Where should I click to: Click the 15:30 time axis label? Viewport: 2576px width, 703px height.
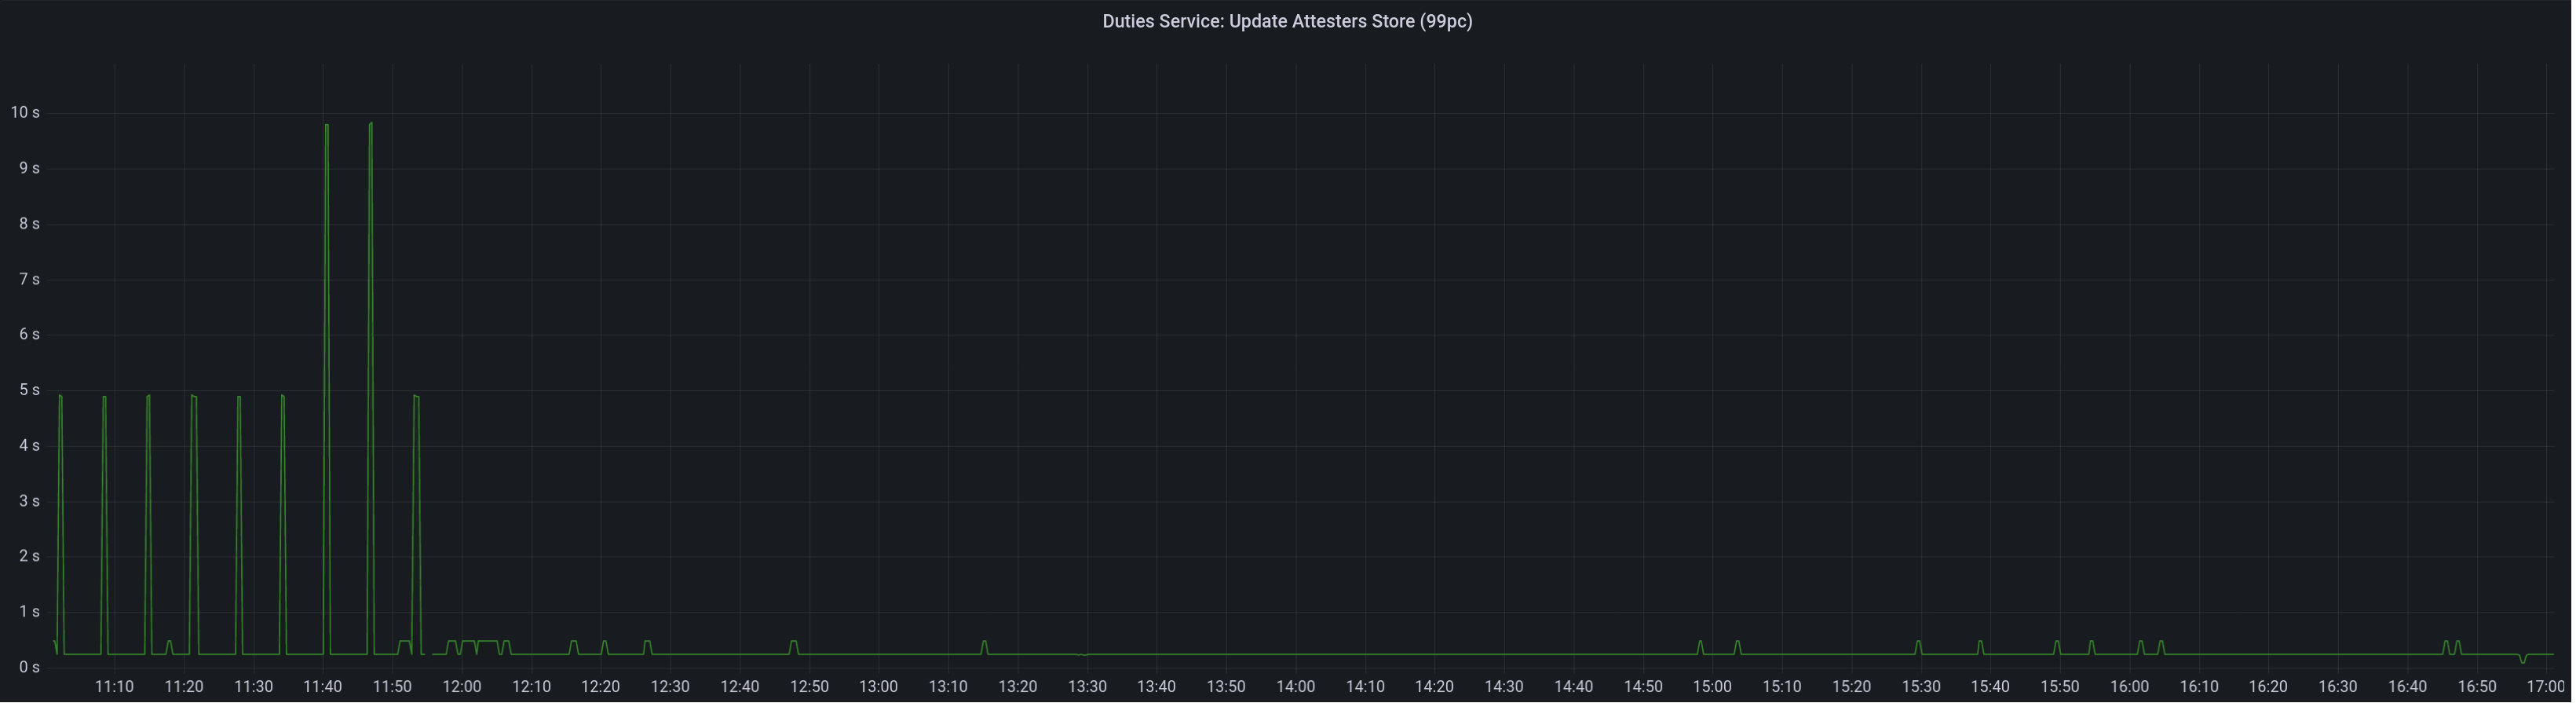coord(1921,687)
